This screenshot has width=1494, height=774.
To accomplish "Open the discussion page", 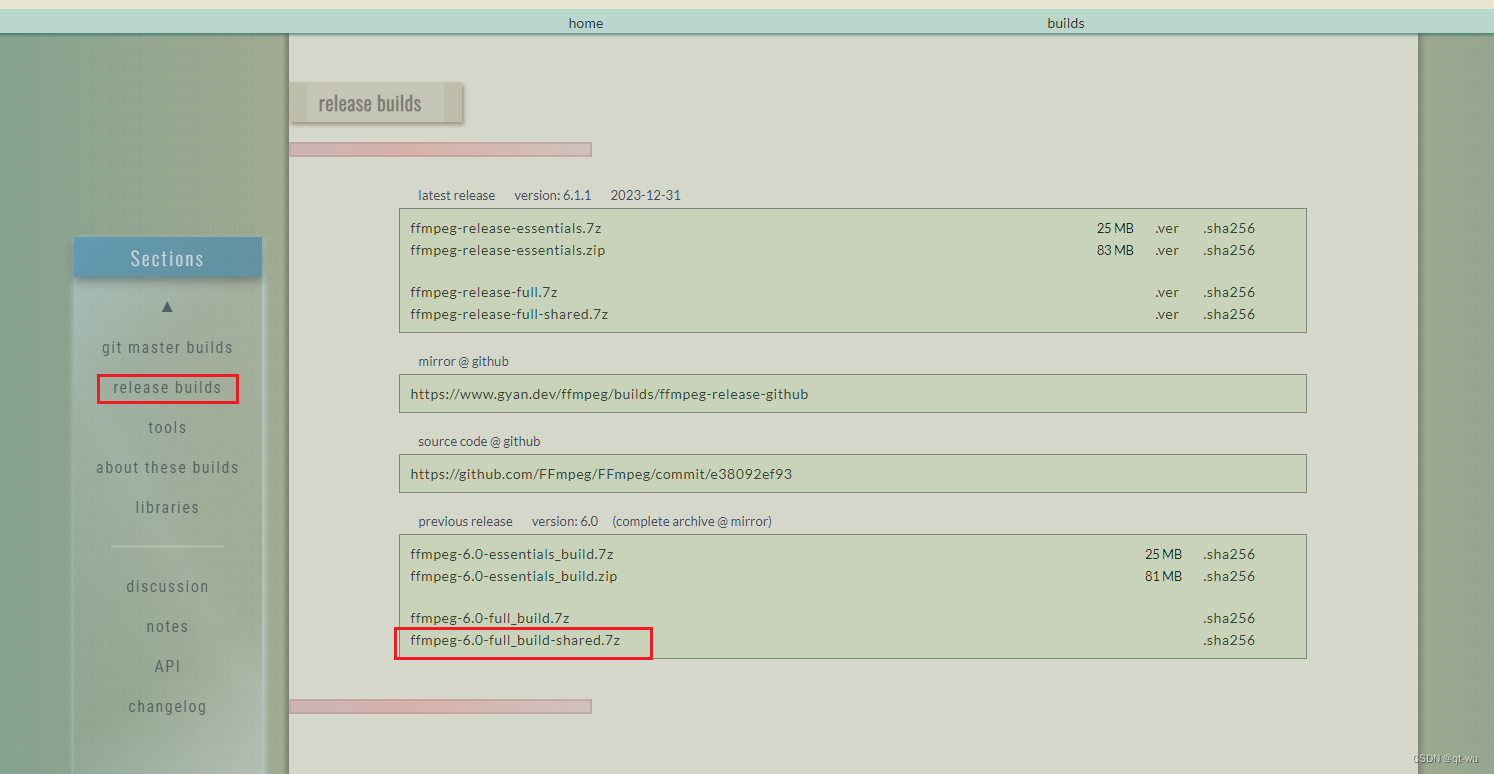I will point(167,587).
